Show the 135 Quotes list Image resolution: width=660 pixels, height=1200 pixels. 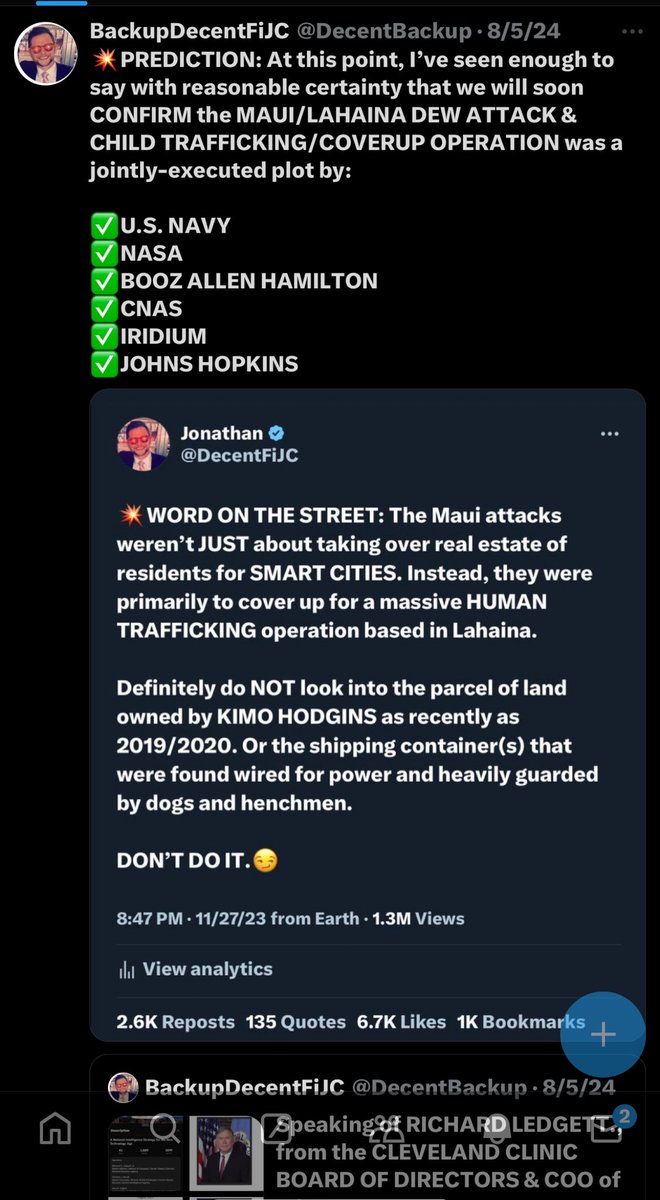295,1022
